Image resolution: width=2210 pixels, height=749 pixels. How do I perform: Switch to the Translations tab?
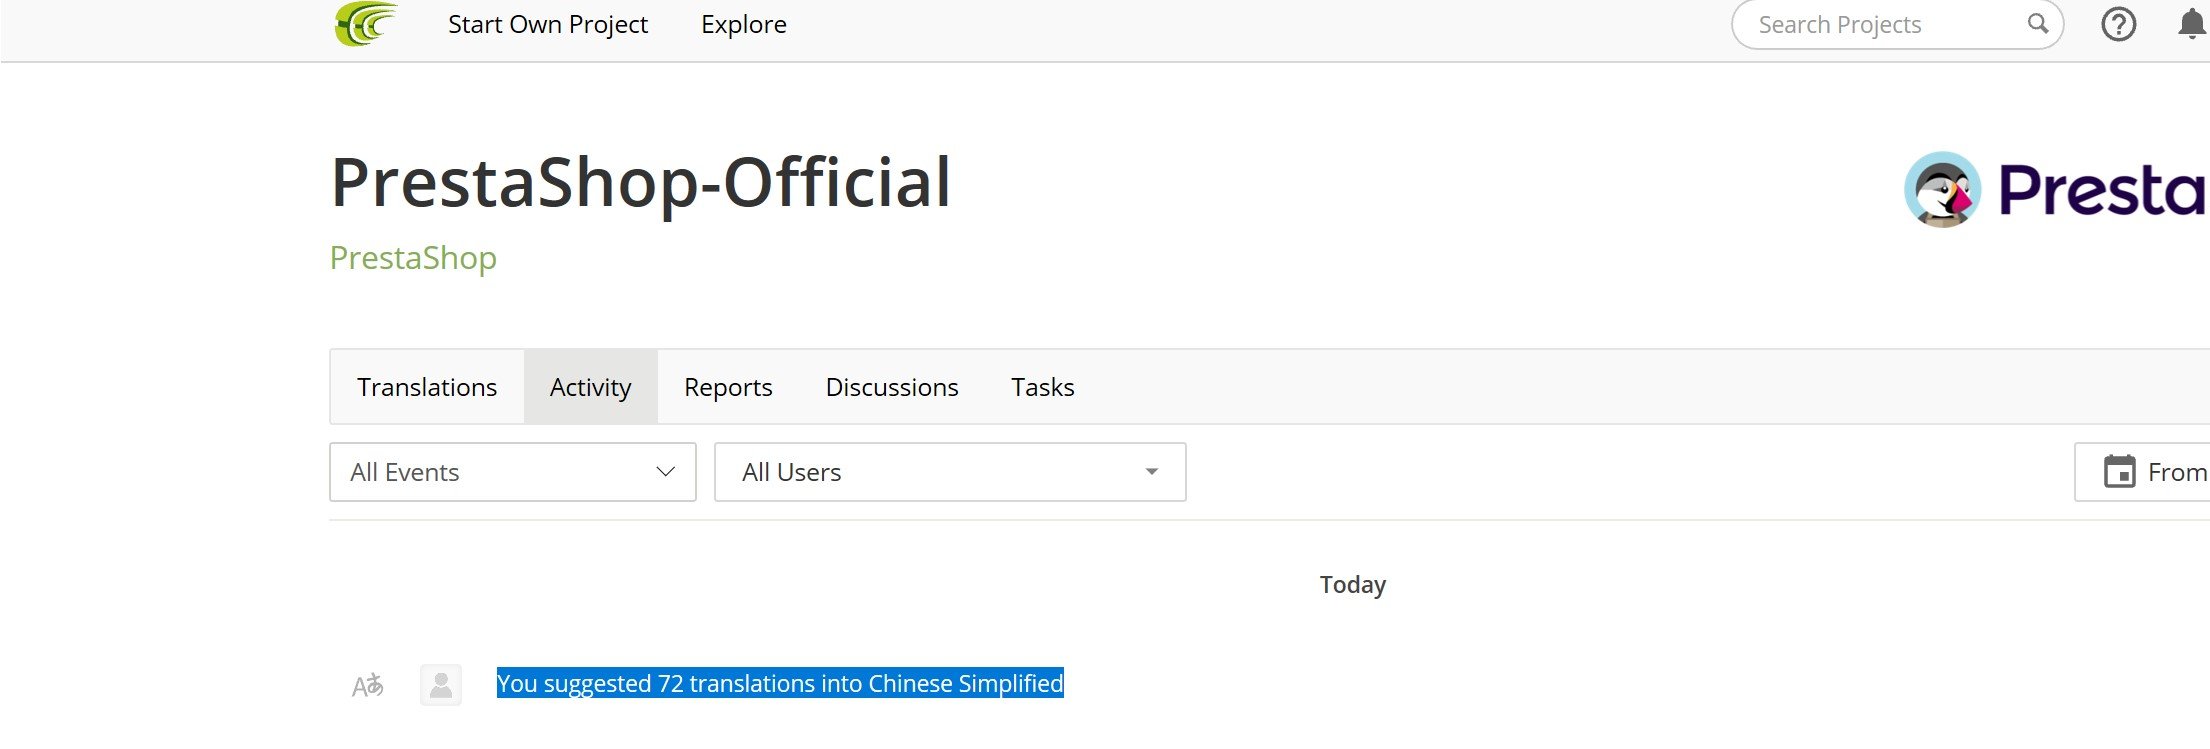pyautogui.click(x=427, y=387)
